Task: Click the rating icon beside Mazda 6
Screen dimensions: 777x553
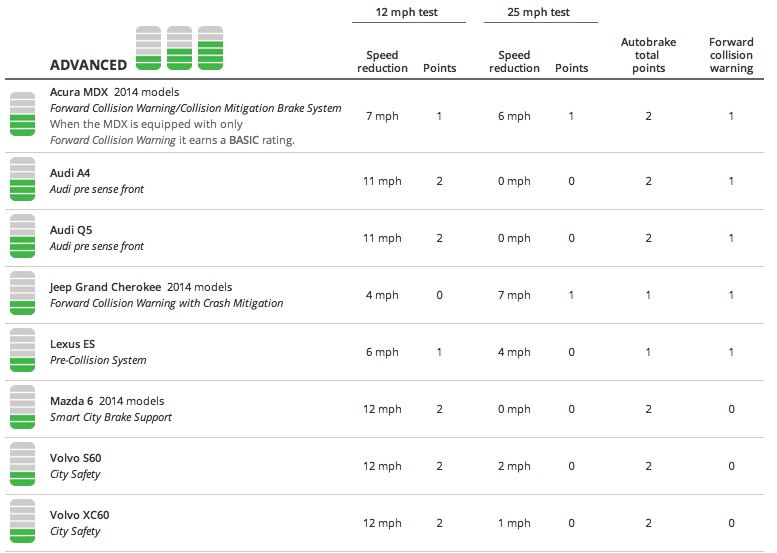Action: point(22,407)
